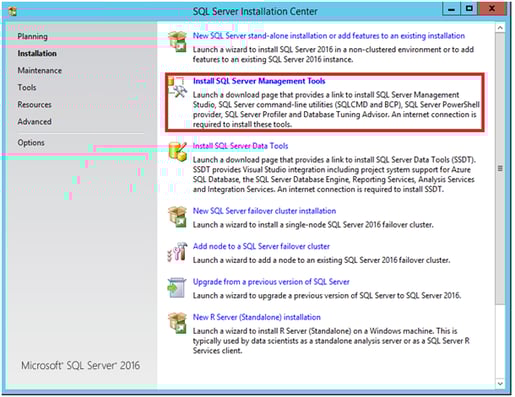Image resolution: width=515 pixels, height=397 pixels.
Task: Click the application icon in title bar
Action: tap(12, 12)
